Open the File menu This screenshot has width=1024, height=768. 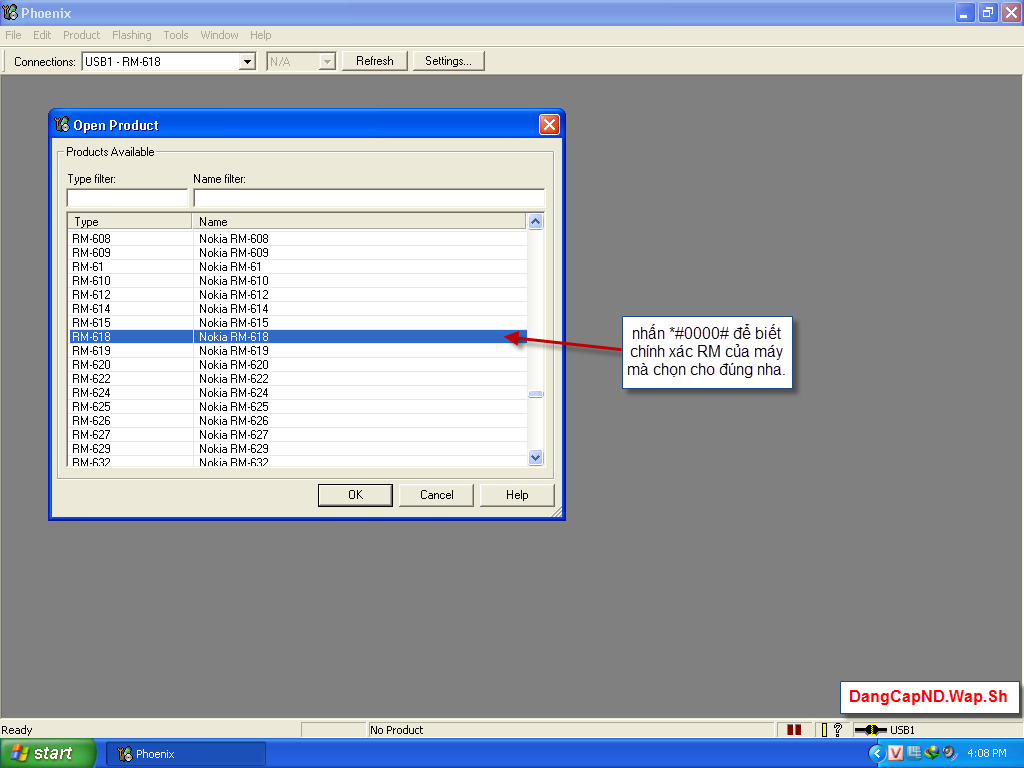pyautogui.click(x=13, y=35)
